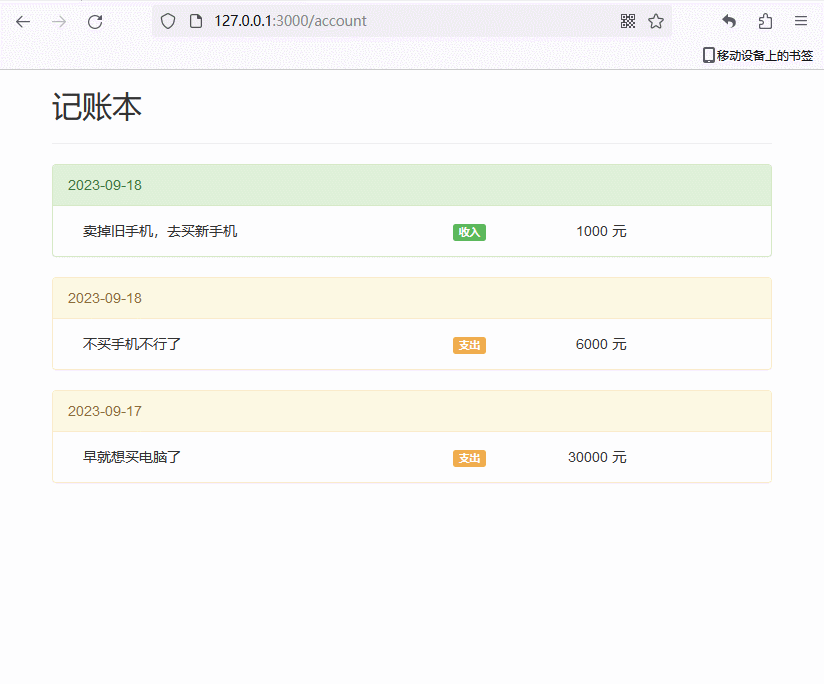Click the page info icon in address bar
Image resolution: width=824 pixels, height=684 pixels.
(x=195, y=21)
